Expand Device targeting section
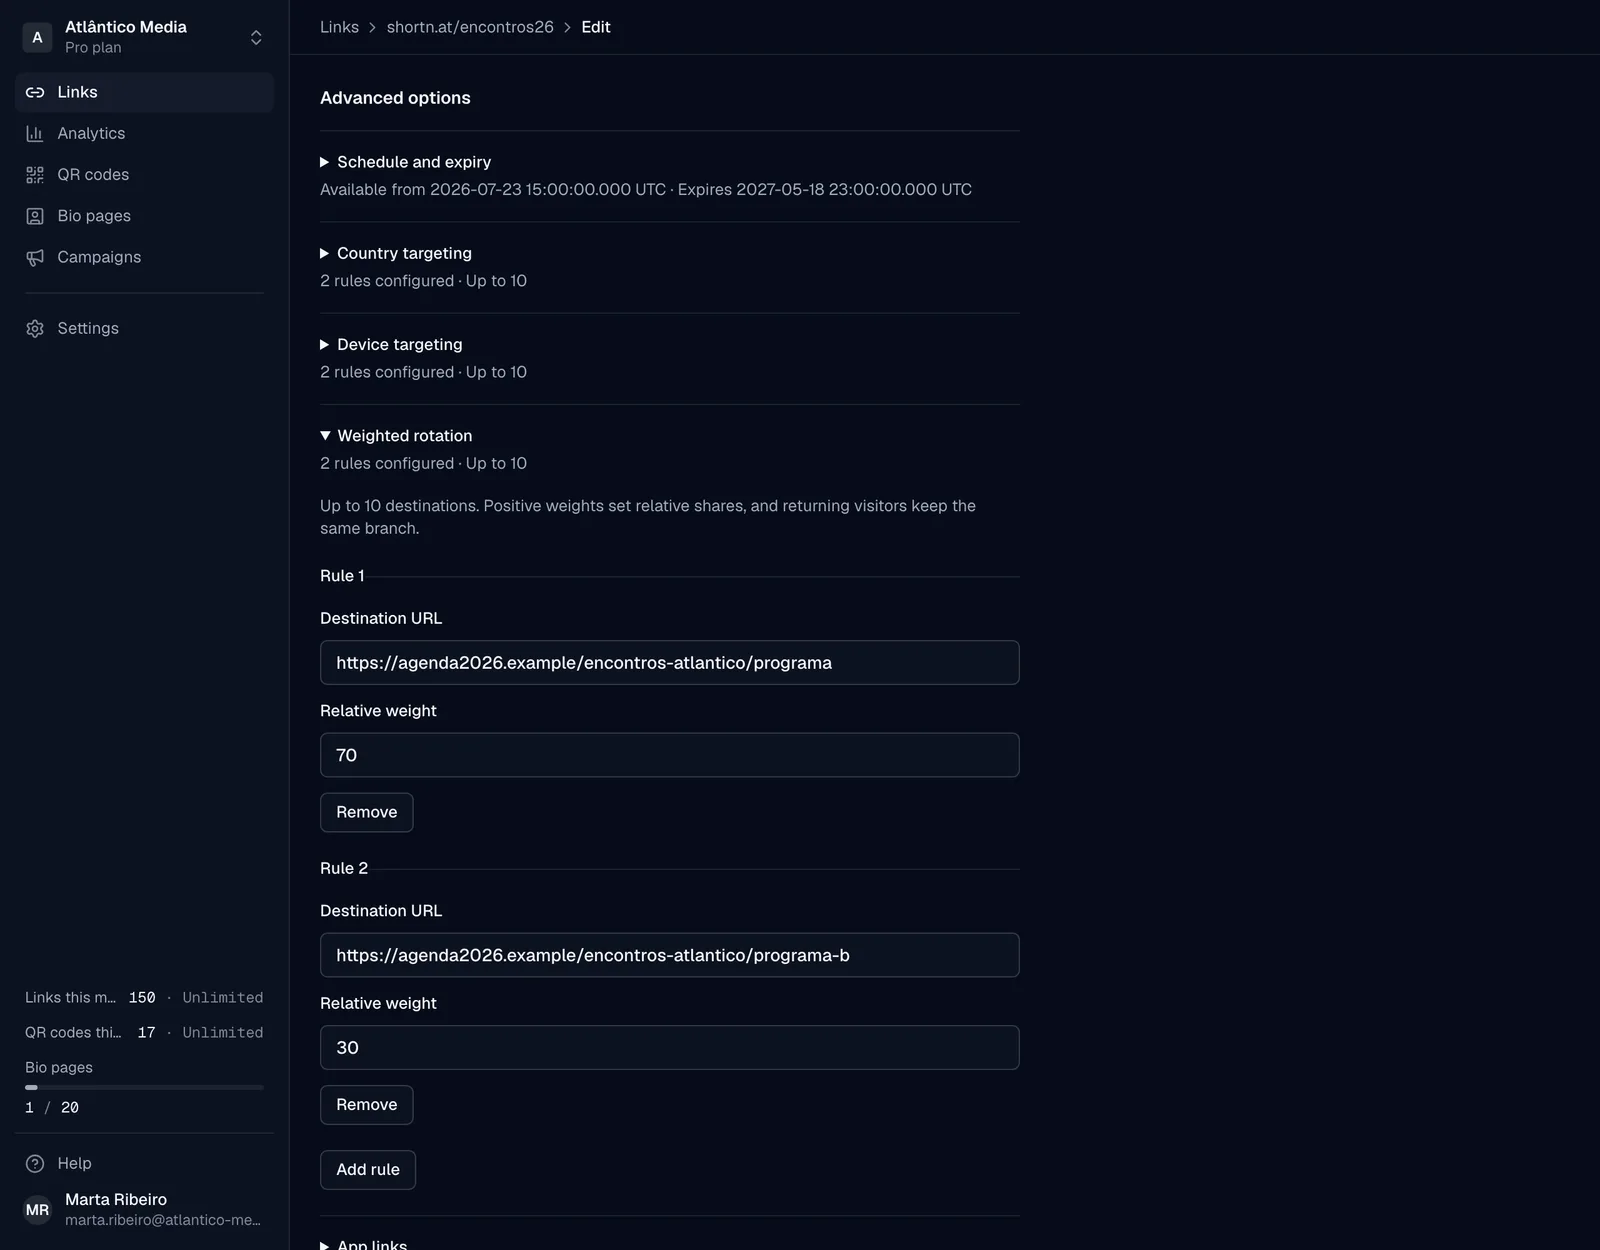 pyautogui.click(x=391, y=344)
